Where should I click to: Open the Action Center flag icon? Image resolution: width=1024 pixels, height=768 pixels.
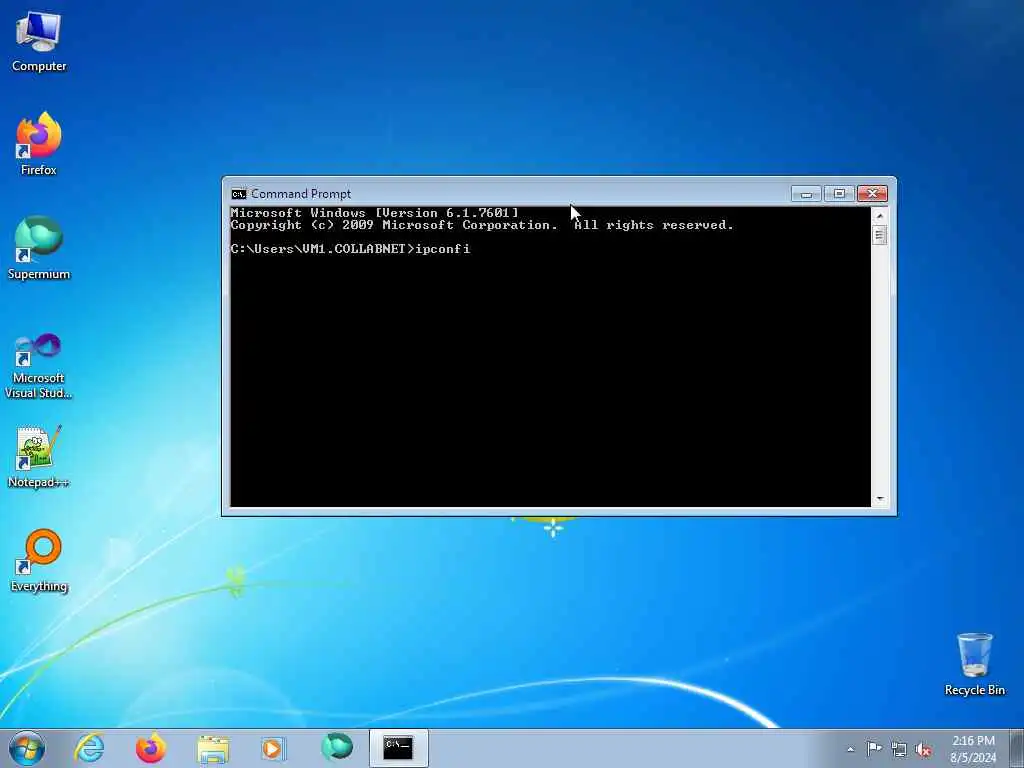[874, 749]
